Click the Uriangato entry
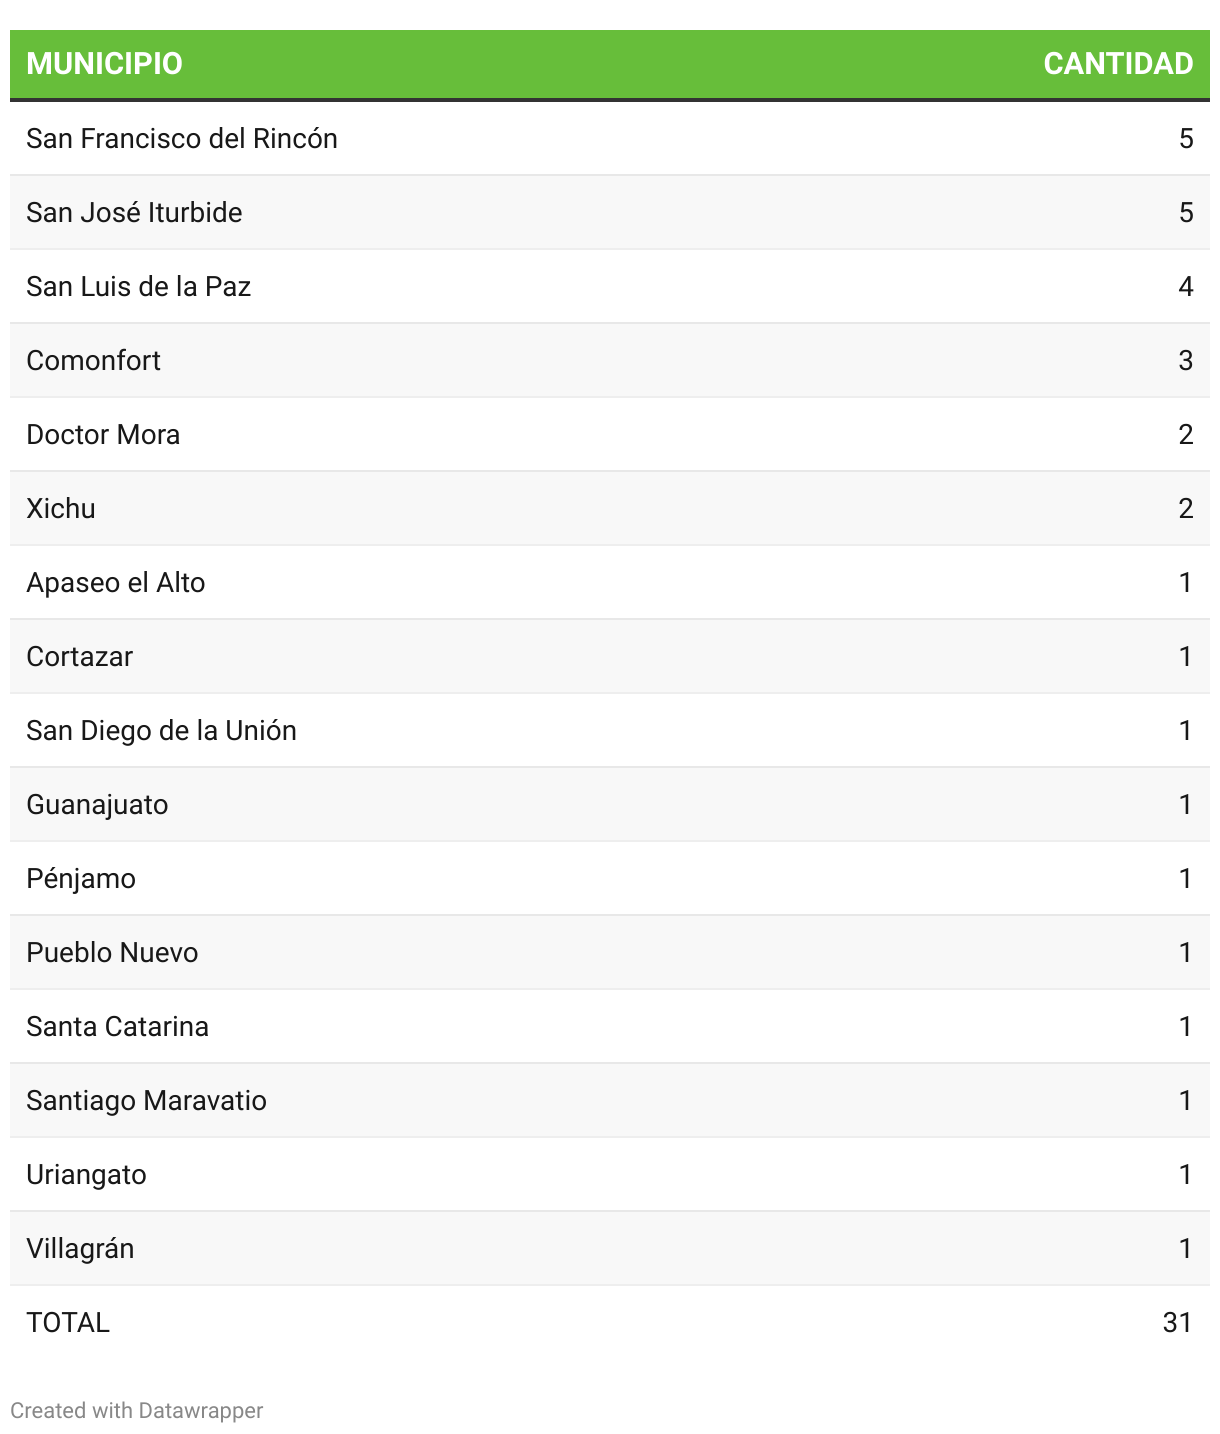Screen dimensions: 1220x1434 (86, 1175)
